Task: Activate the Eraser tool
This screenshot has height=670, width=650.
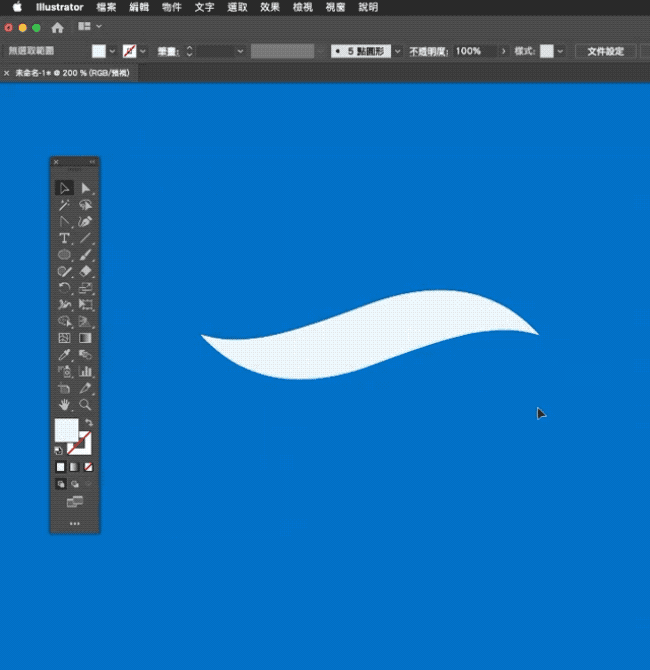Action: tap(86, 271)
